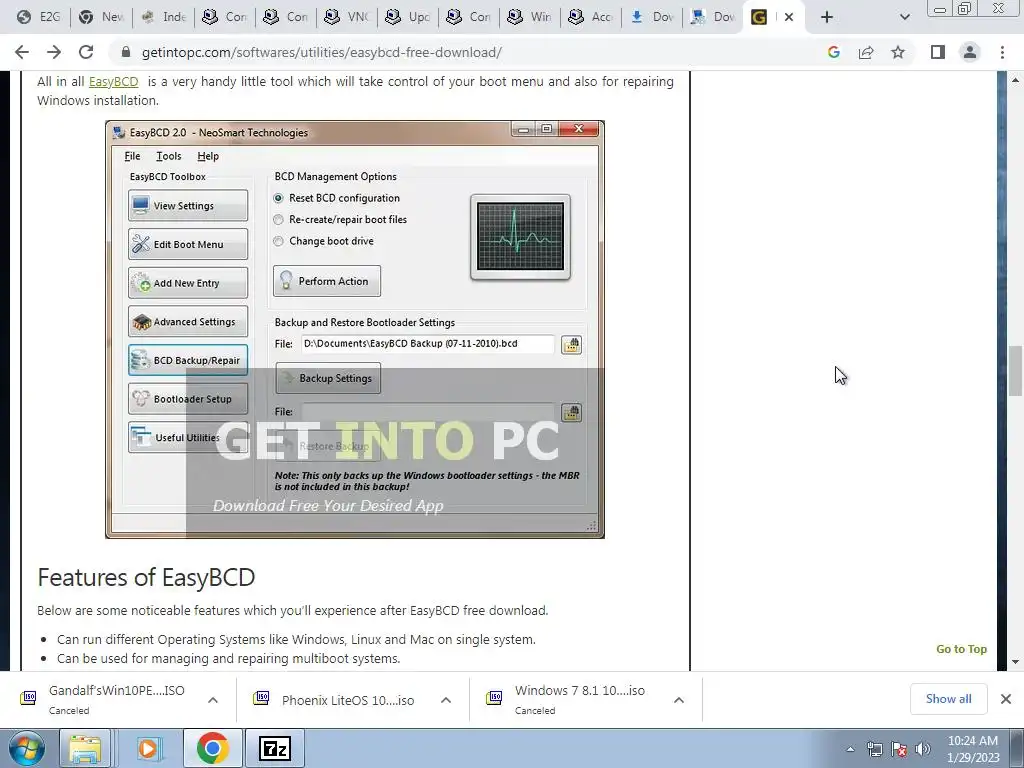Click the Google icon in the address bar
Image resolution: width=1024 pixels, height=768 pixels.
(833, 52)
